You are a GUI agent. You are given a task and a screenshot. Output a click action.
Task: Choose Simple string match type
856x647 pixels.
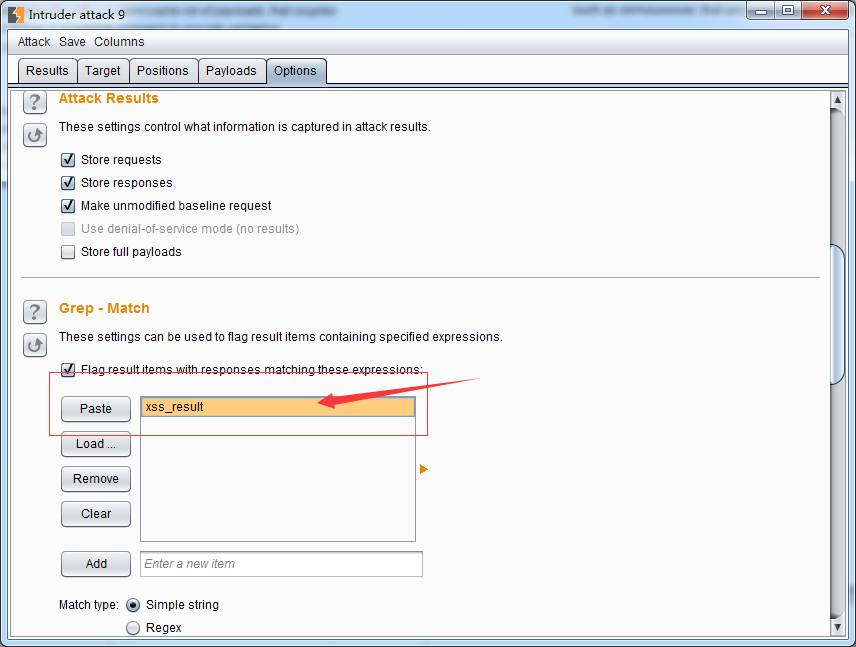click(x=133, y=605)
